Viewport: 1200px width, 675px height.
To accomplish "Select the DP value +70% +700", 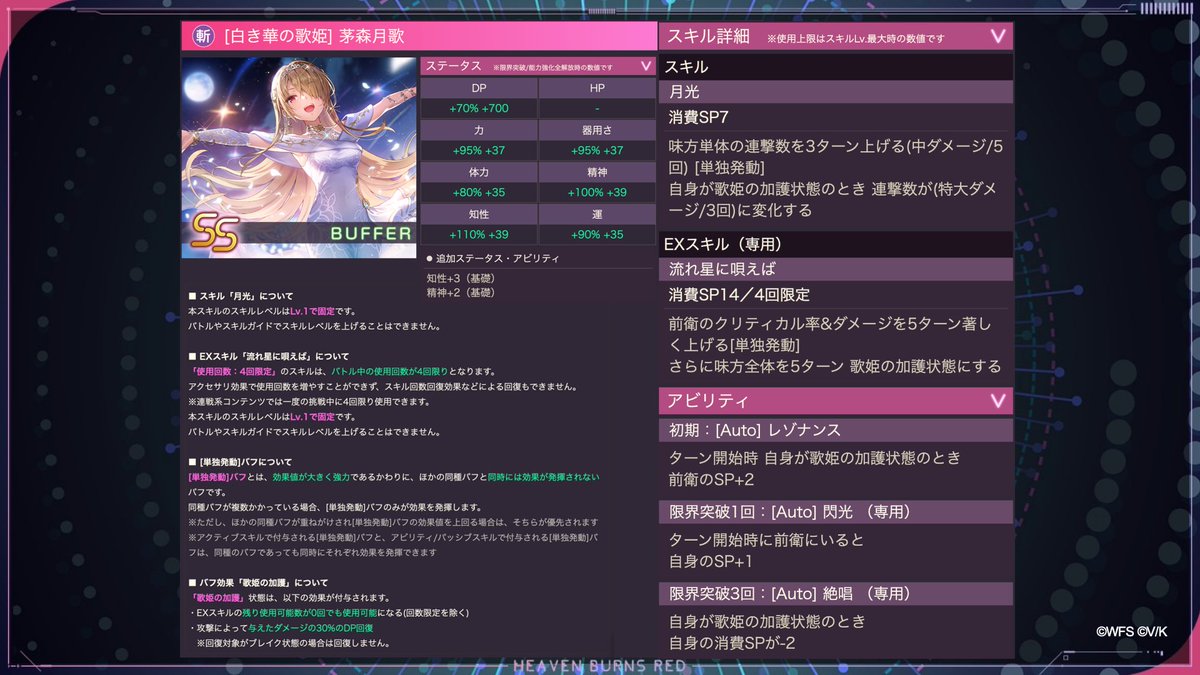I will coord(479,108).
